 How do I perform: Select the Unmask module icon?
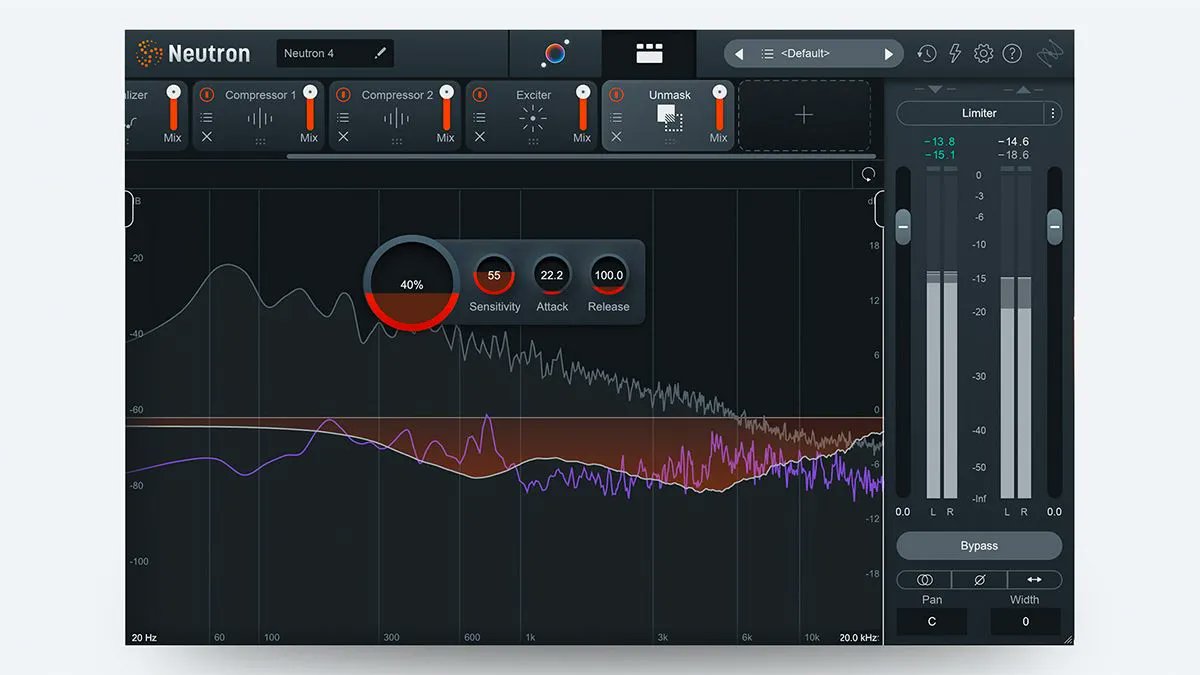pos(668,118)
